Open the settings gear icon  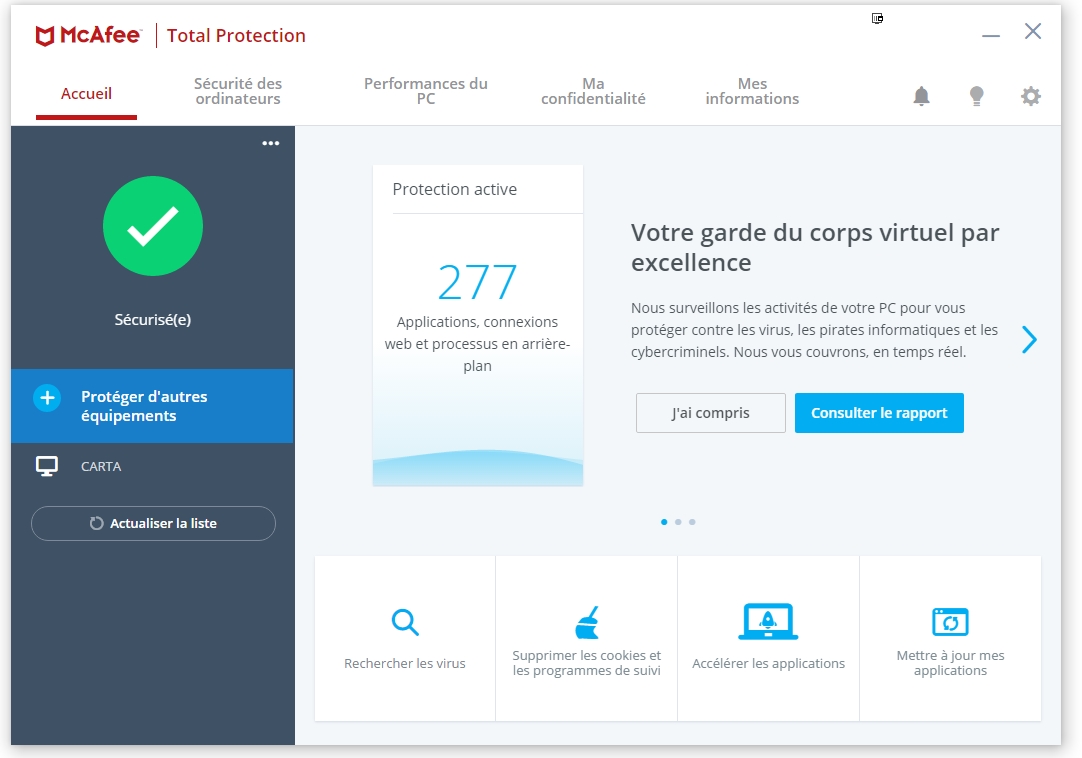point(1030,96)
